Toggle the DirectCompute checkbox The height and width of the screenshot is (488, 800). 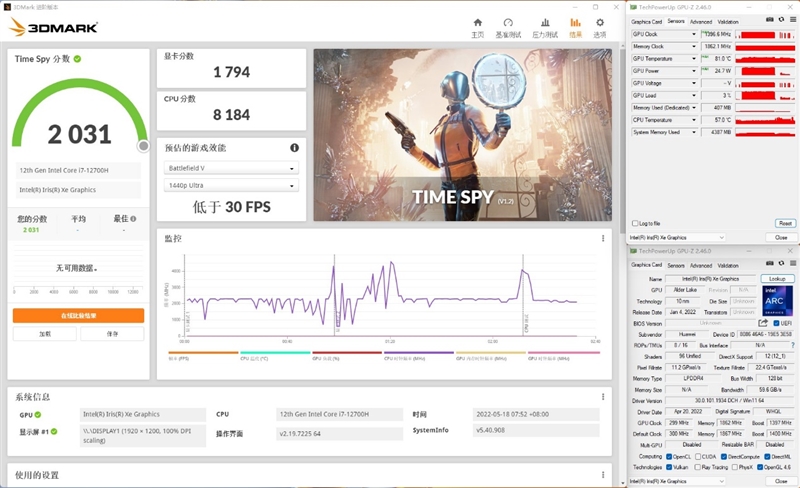(723, 456)
